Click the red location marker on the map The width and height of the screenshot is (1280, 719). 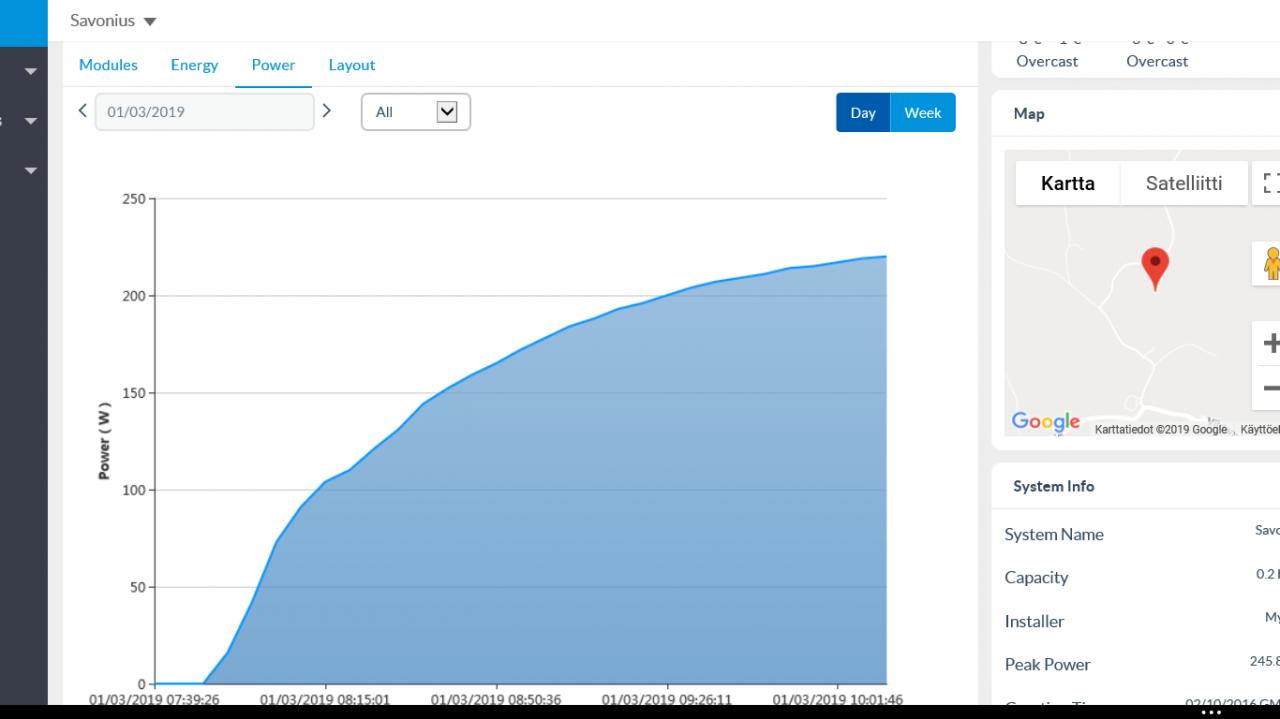(1155, 269)
